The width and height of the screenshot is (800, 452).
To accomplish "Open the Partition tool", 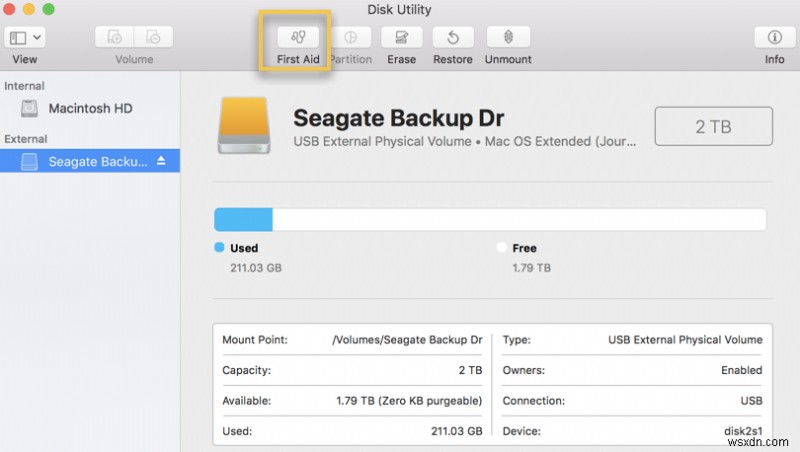I will 351,37.
